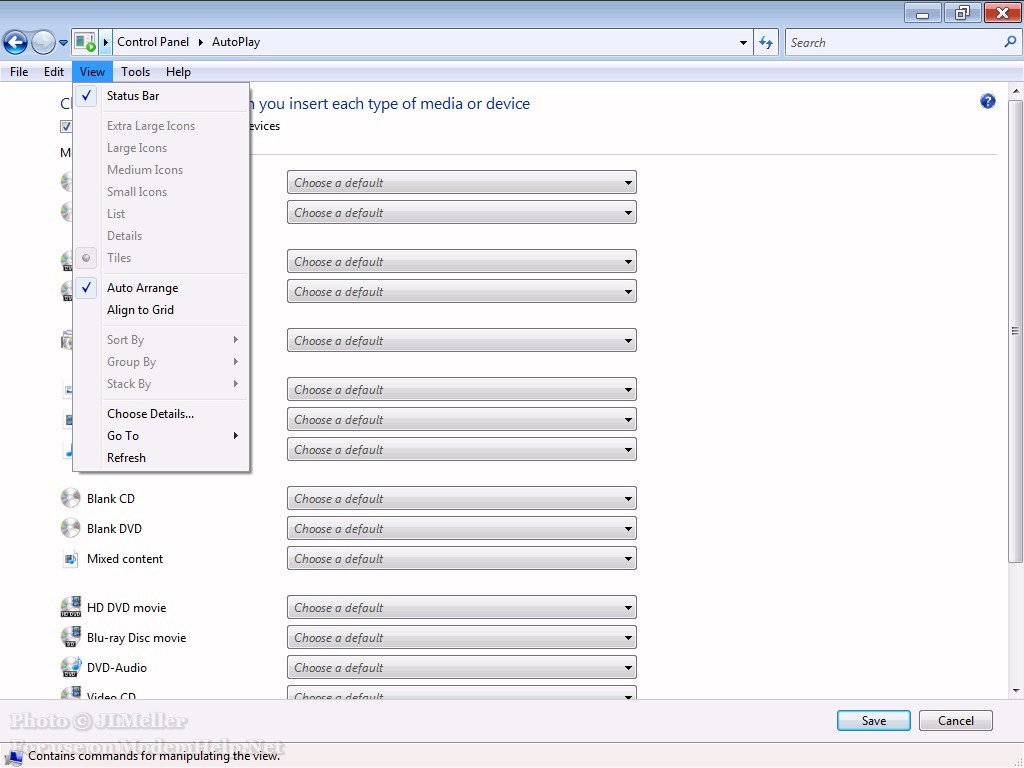This screenshot has width=1024, height=768.
Task: Click the HD DVD movie icon
Action: point(71,607)
